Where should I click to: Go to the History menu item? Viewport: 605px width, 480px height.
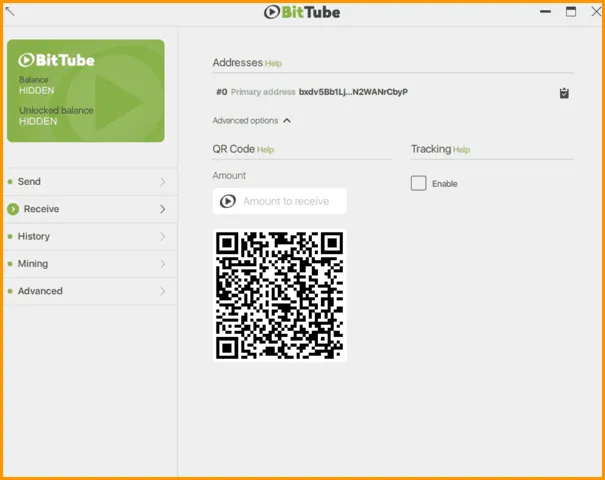tap(90, 237)
